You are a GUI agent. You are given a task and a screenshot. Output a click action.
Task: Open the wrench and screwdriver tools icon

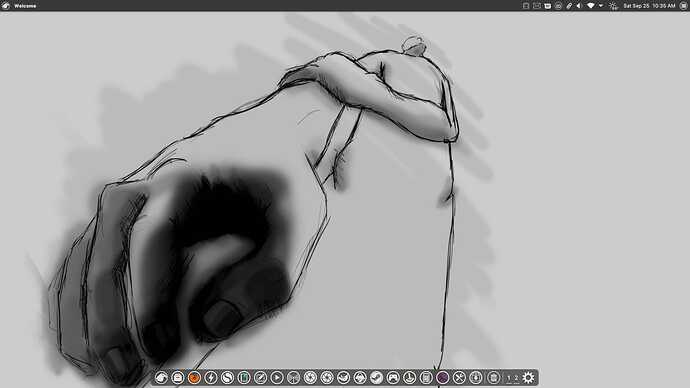[459, 377]
